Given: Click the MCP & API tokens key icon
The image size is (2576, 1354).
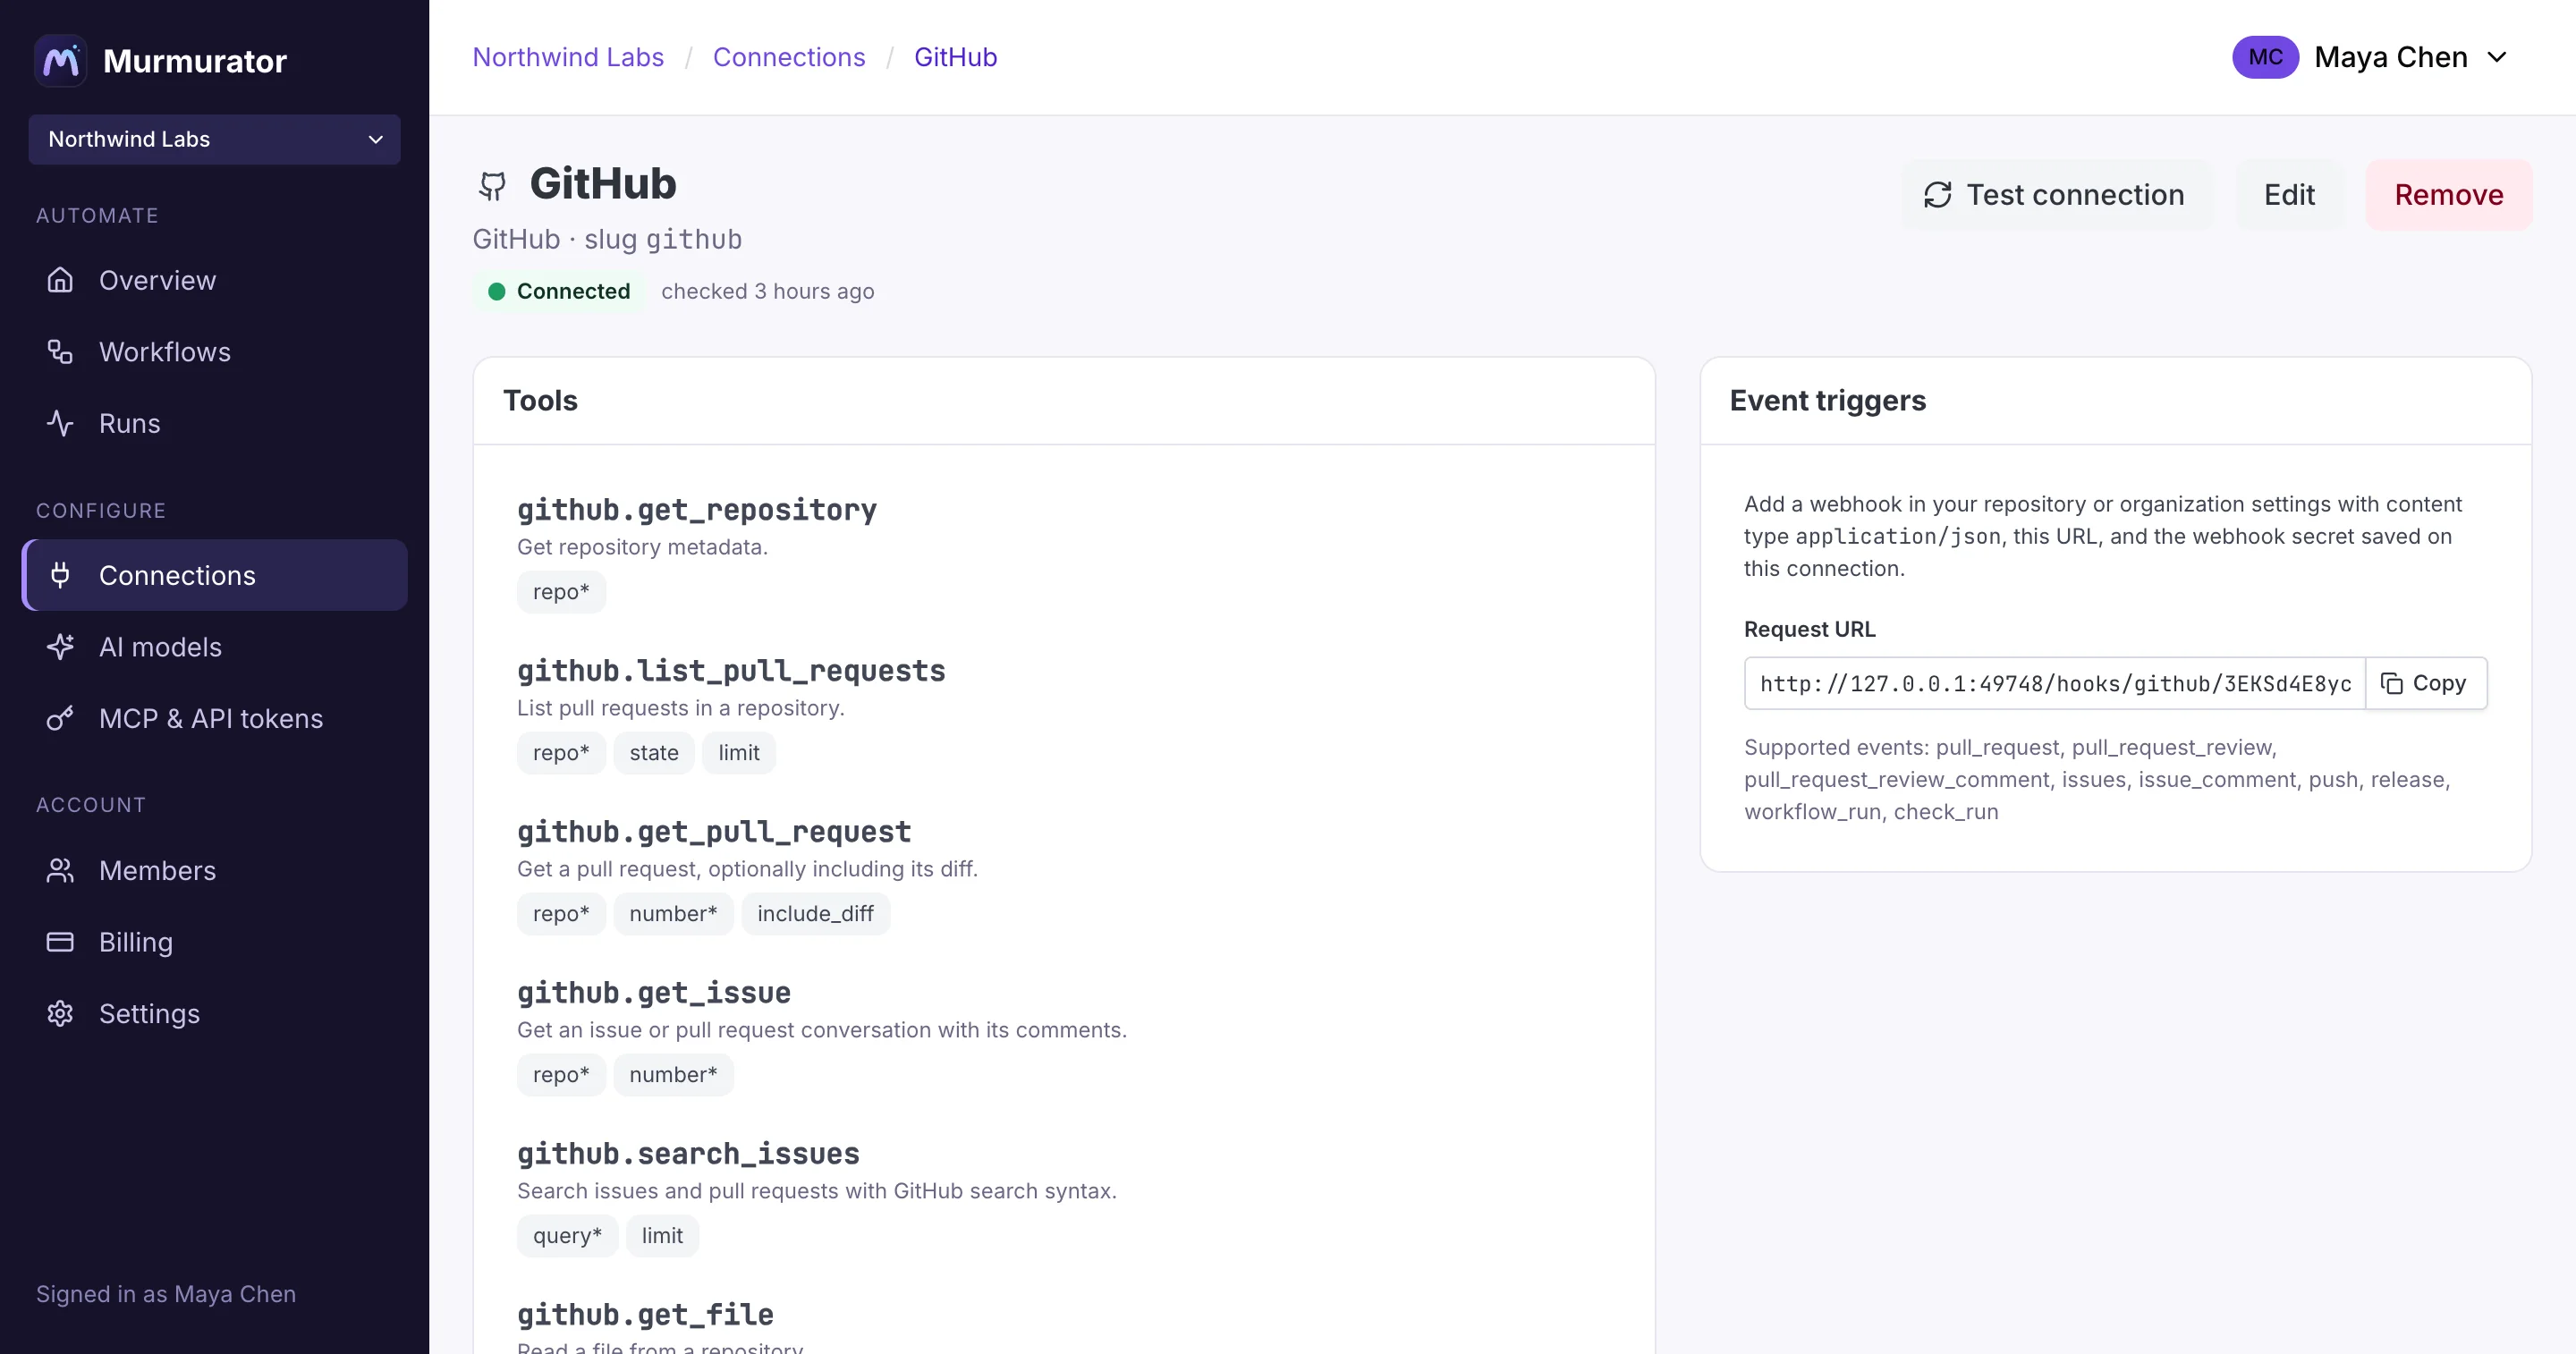Looking at the screenshot, I should 60,718.
